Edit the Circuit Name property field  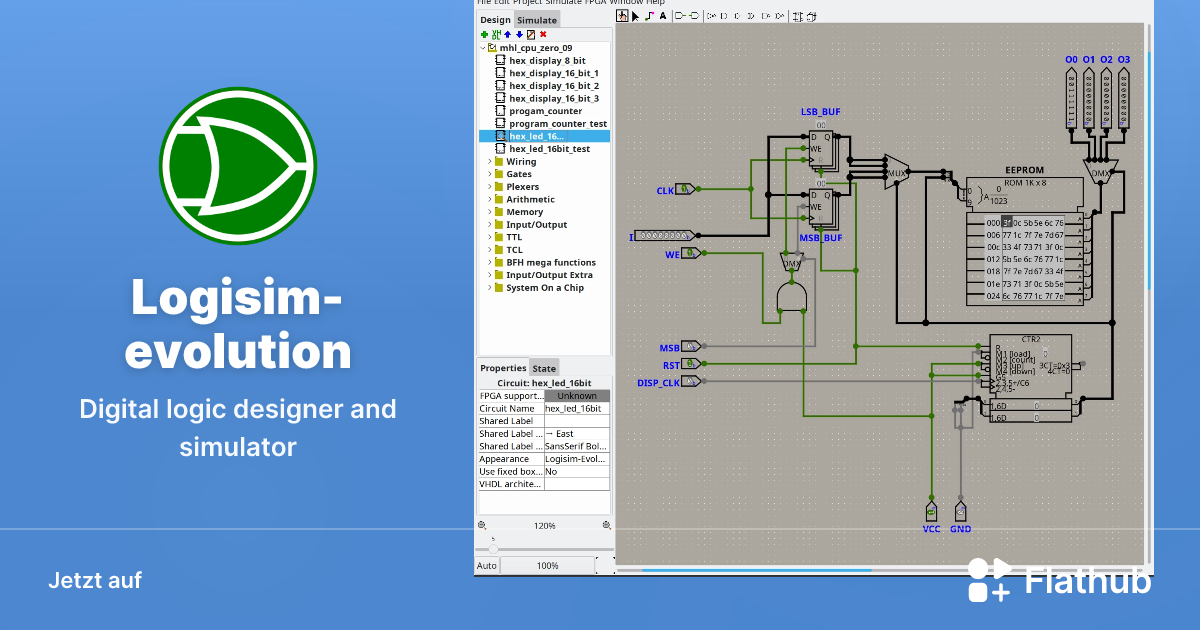point(577,408)
